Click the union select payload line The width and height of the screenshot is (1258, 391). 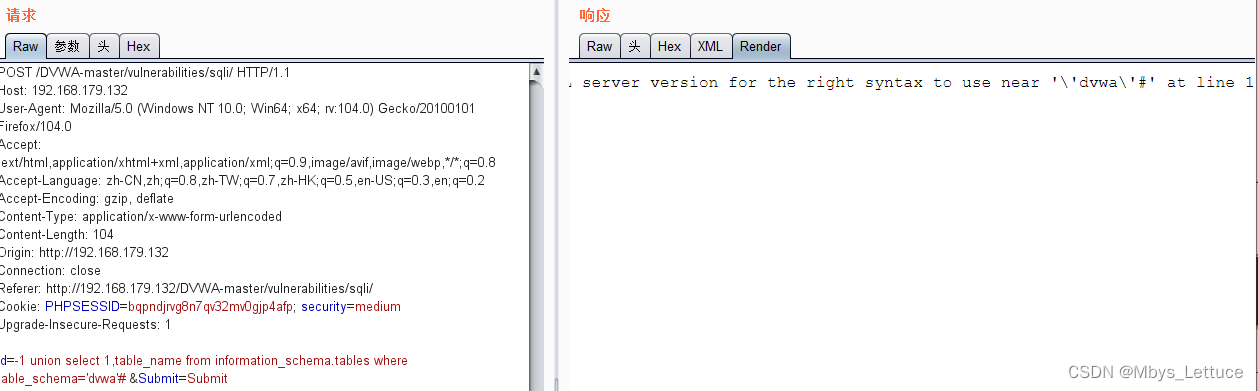pos(204,360)
